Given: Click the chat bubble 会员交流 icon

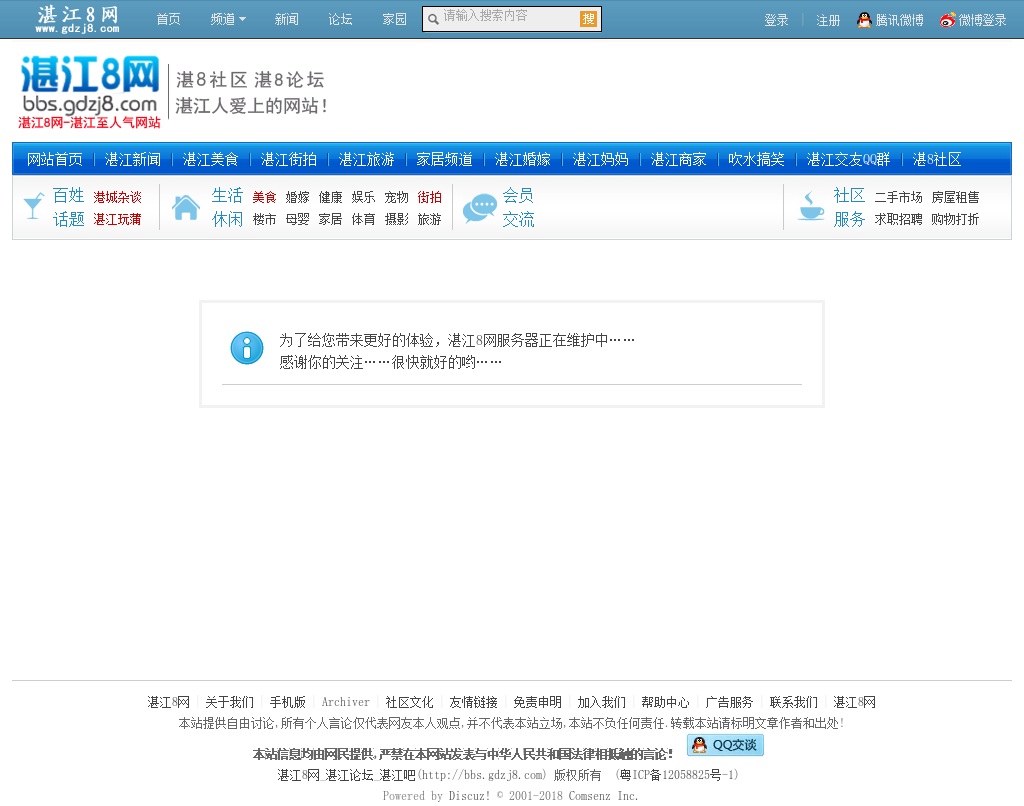Looking at the screenshot, I should coord(480,207).
